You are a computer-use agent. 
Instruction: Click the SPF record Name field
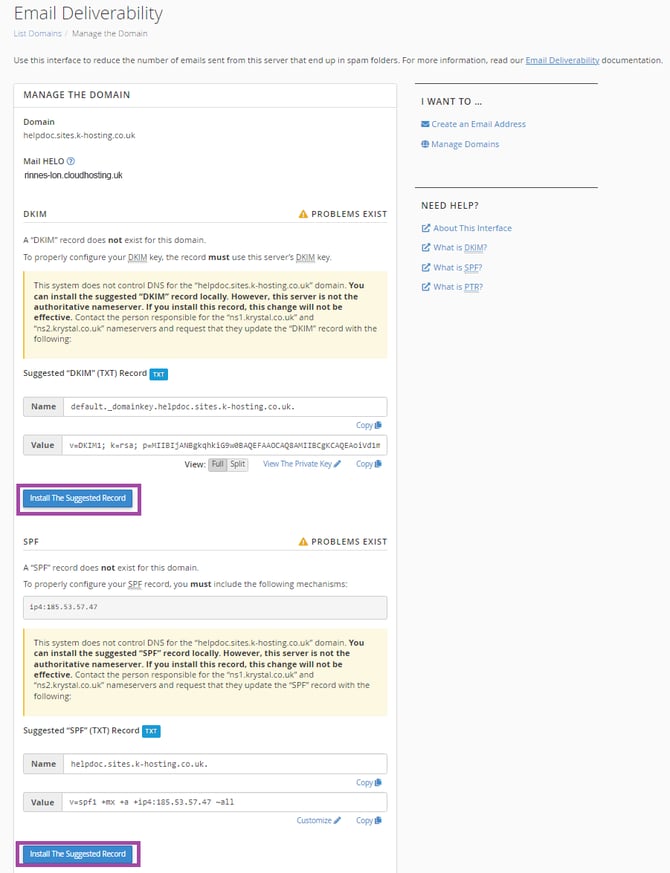point(225,764)
